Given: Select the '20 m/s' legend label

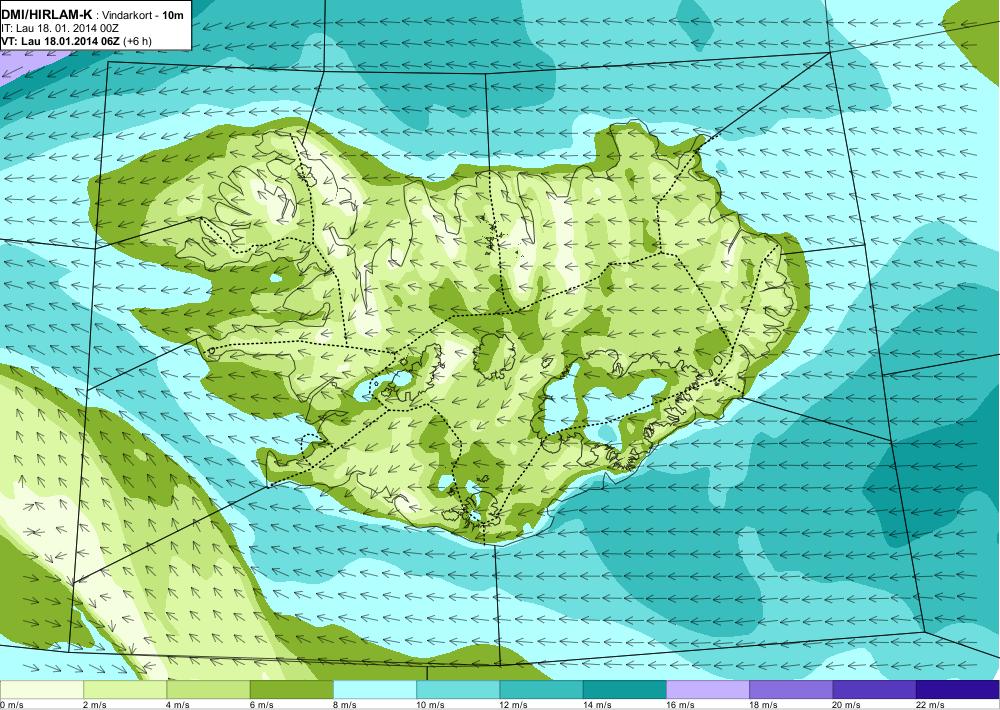Looking at the screenshot, I should (x=847, y=704).
